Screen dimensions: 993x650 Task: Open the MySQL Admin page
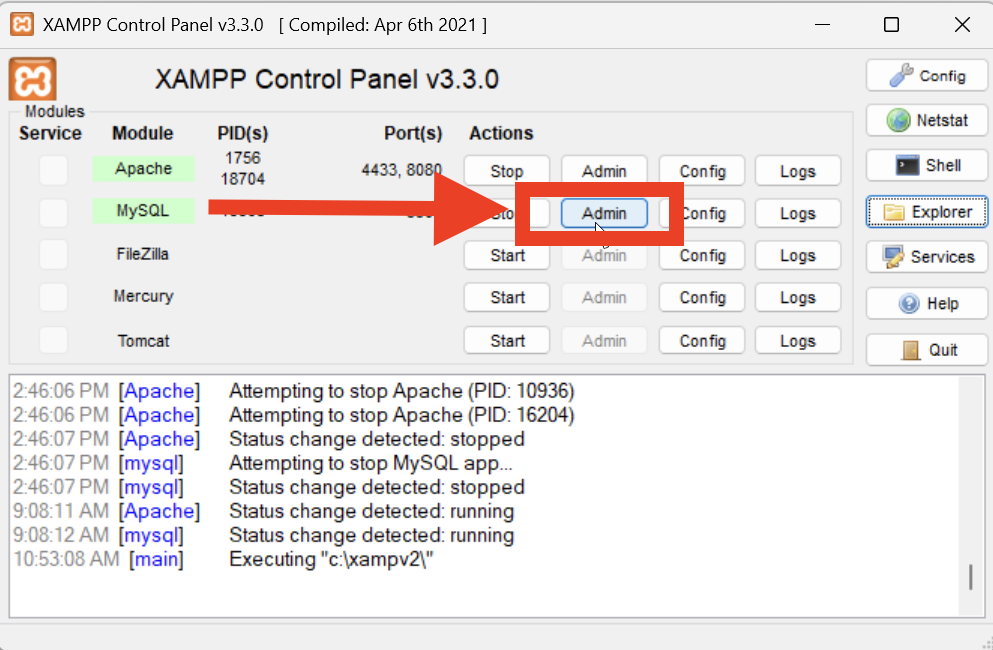604,213
